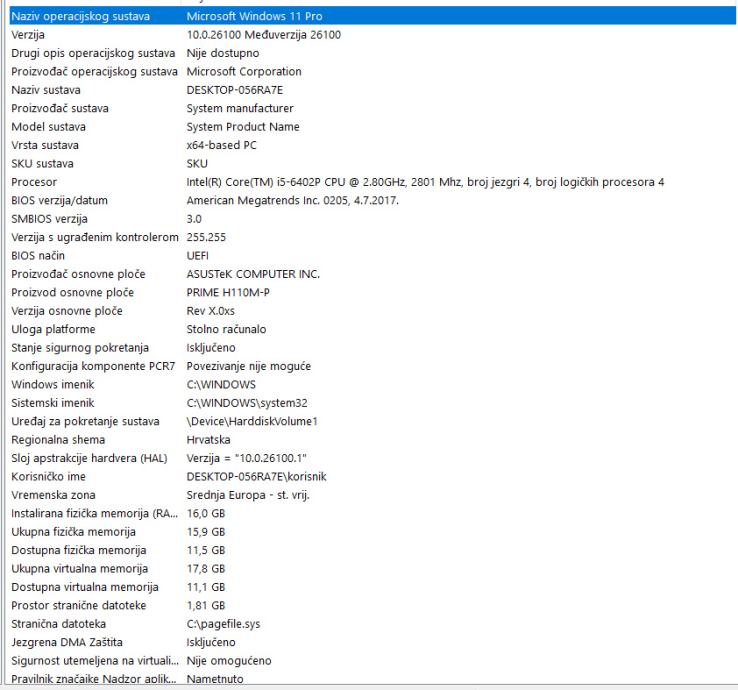Click the 'UEFI' BIOS mode value
The height and width of the screenshot is (690, 738).
197,256
